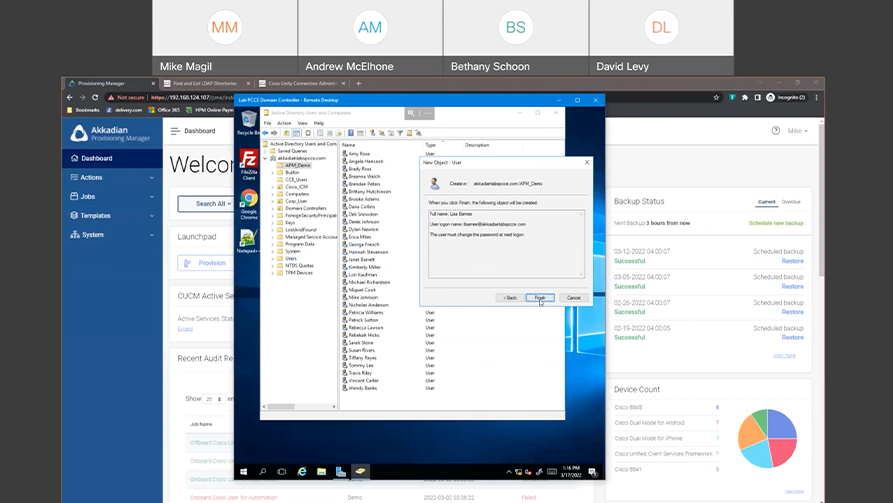Screen dimensions: 893x503
Task: Click the Create new user icon in AD toolbar
Action: pos(372,133)
